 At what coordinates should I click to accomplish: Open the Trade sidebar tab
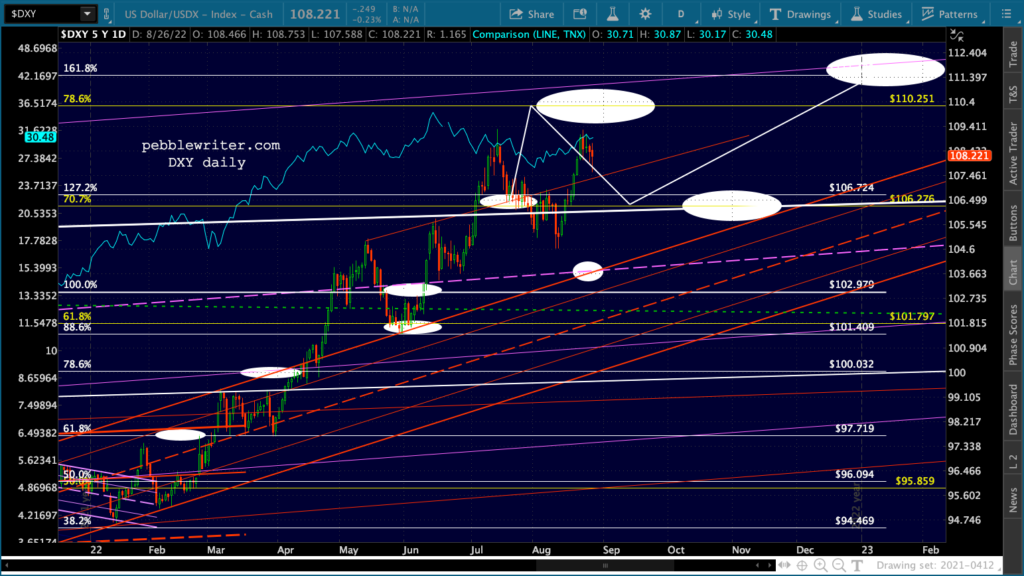point(1013,54)
